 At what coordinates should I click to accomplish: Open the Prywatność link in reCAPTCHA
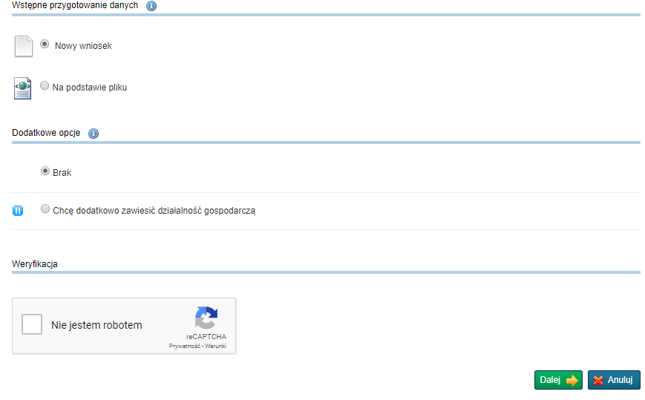click(185, 346)
